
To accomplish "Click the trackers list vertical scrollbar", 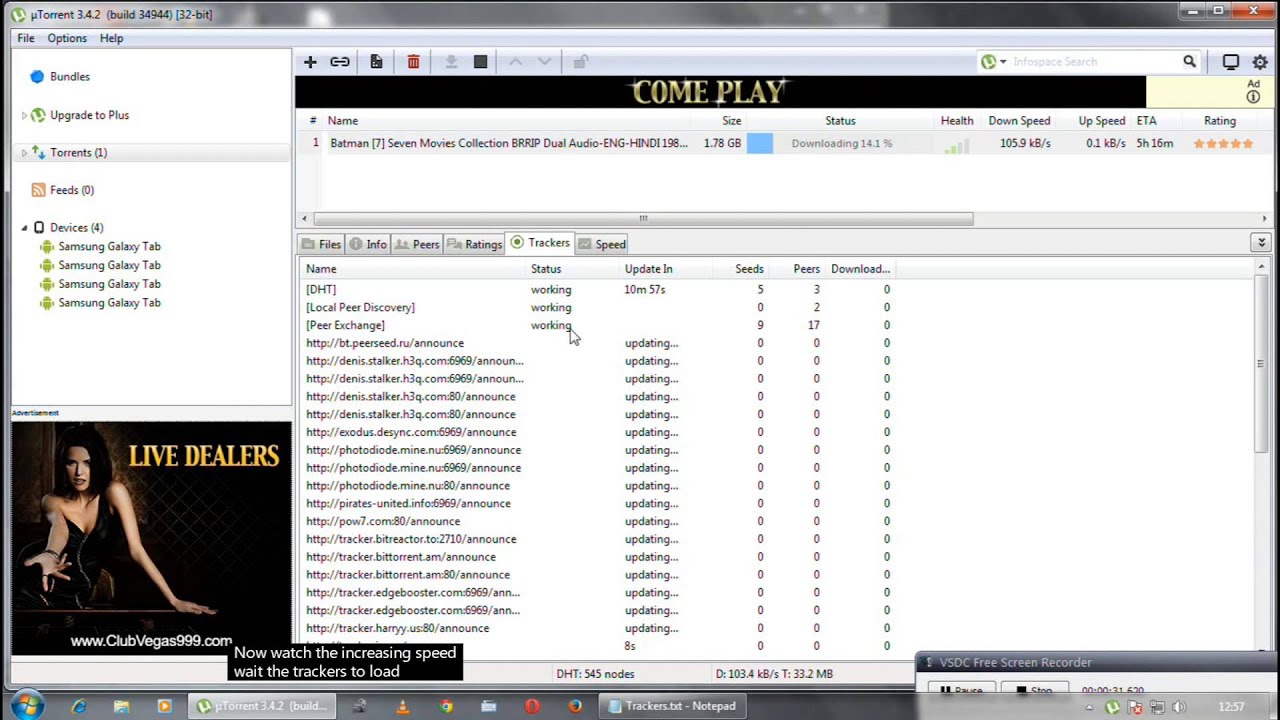I will (1262, 362).
